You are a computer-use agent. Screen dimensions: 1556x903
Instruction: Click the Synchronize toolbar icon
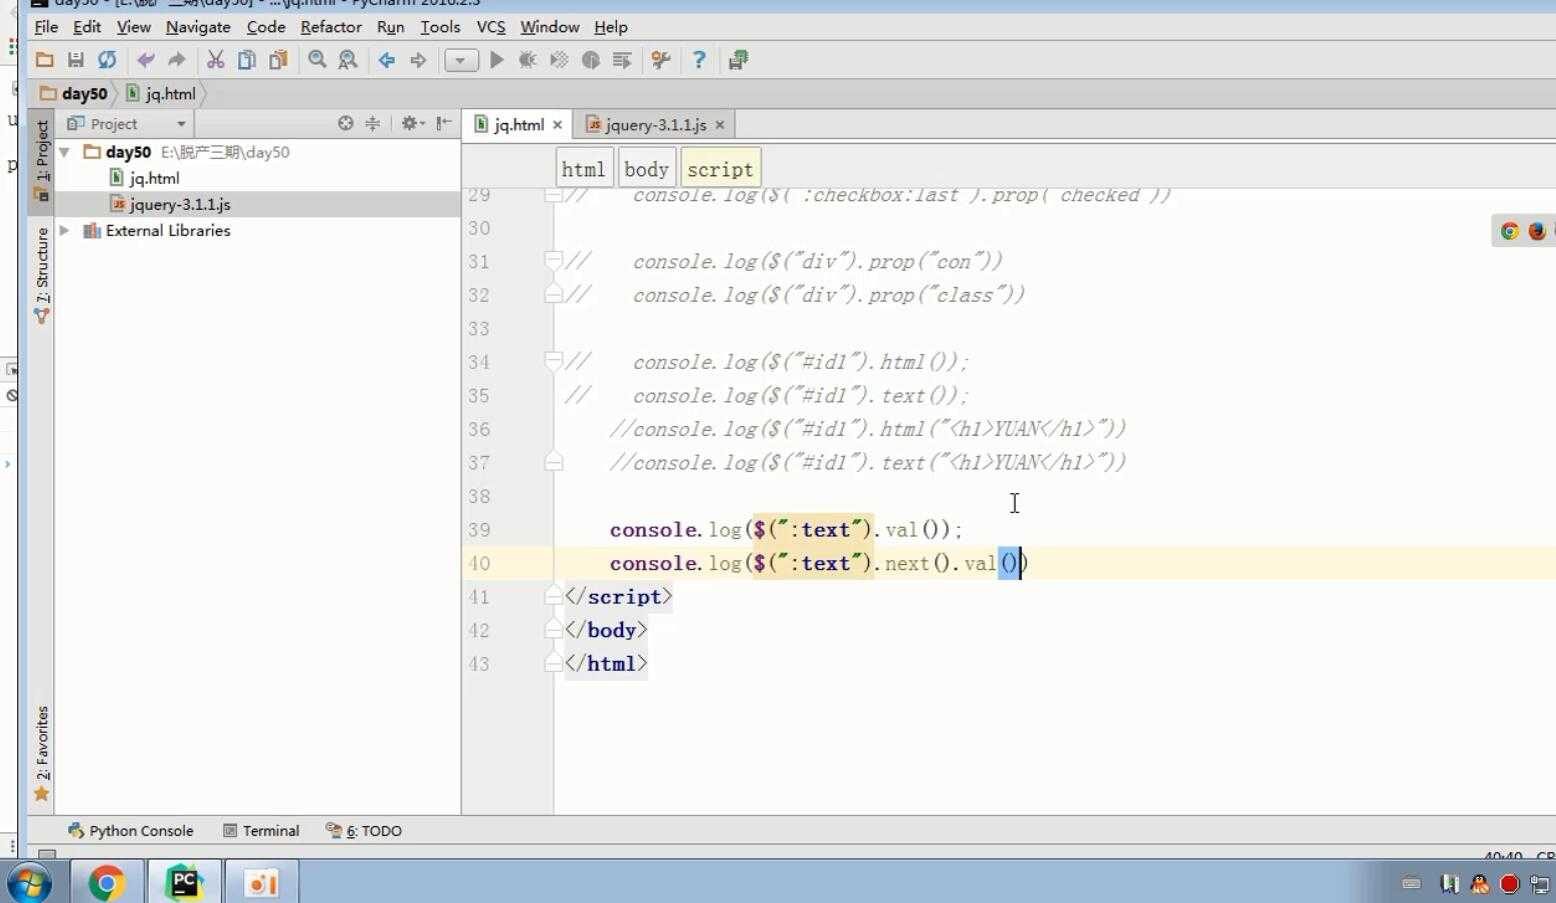click(x=107, y=60)
